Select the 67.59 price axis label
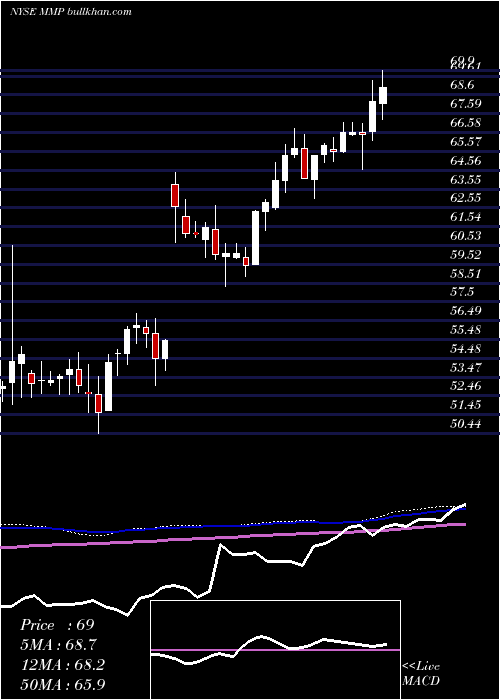500x700 pixels. click(466, 104)
